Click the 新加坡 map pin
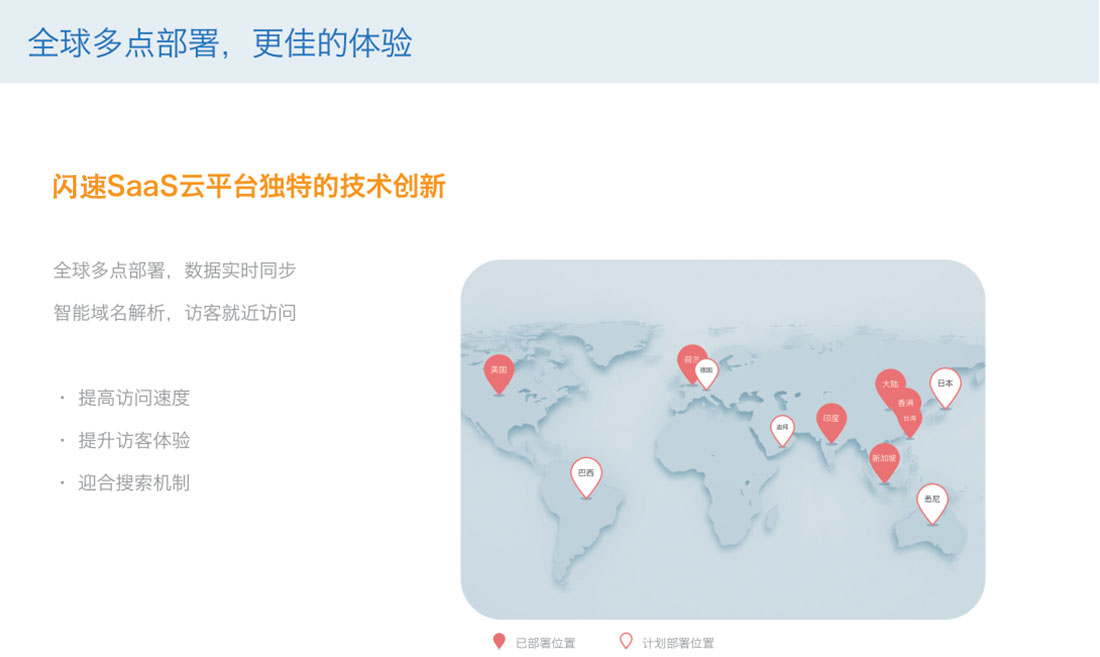This screenshot has height=657, width=1100. pyautogui.click(x=884, y=459)
